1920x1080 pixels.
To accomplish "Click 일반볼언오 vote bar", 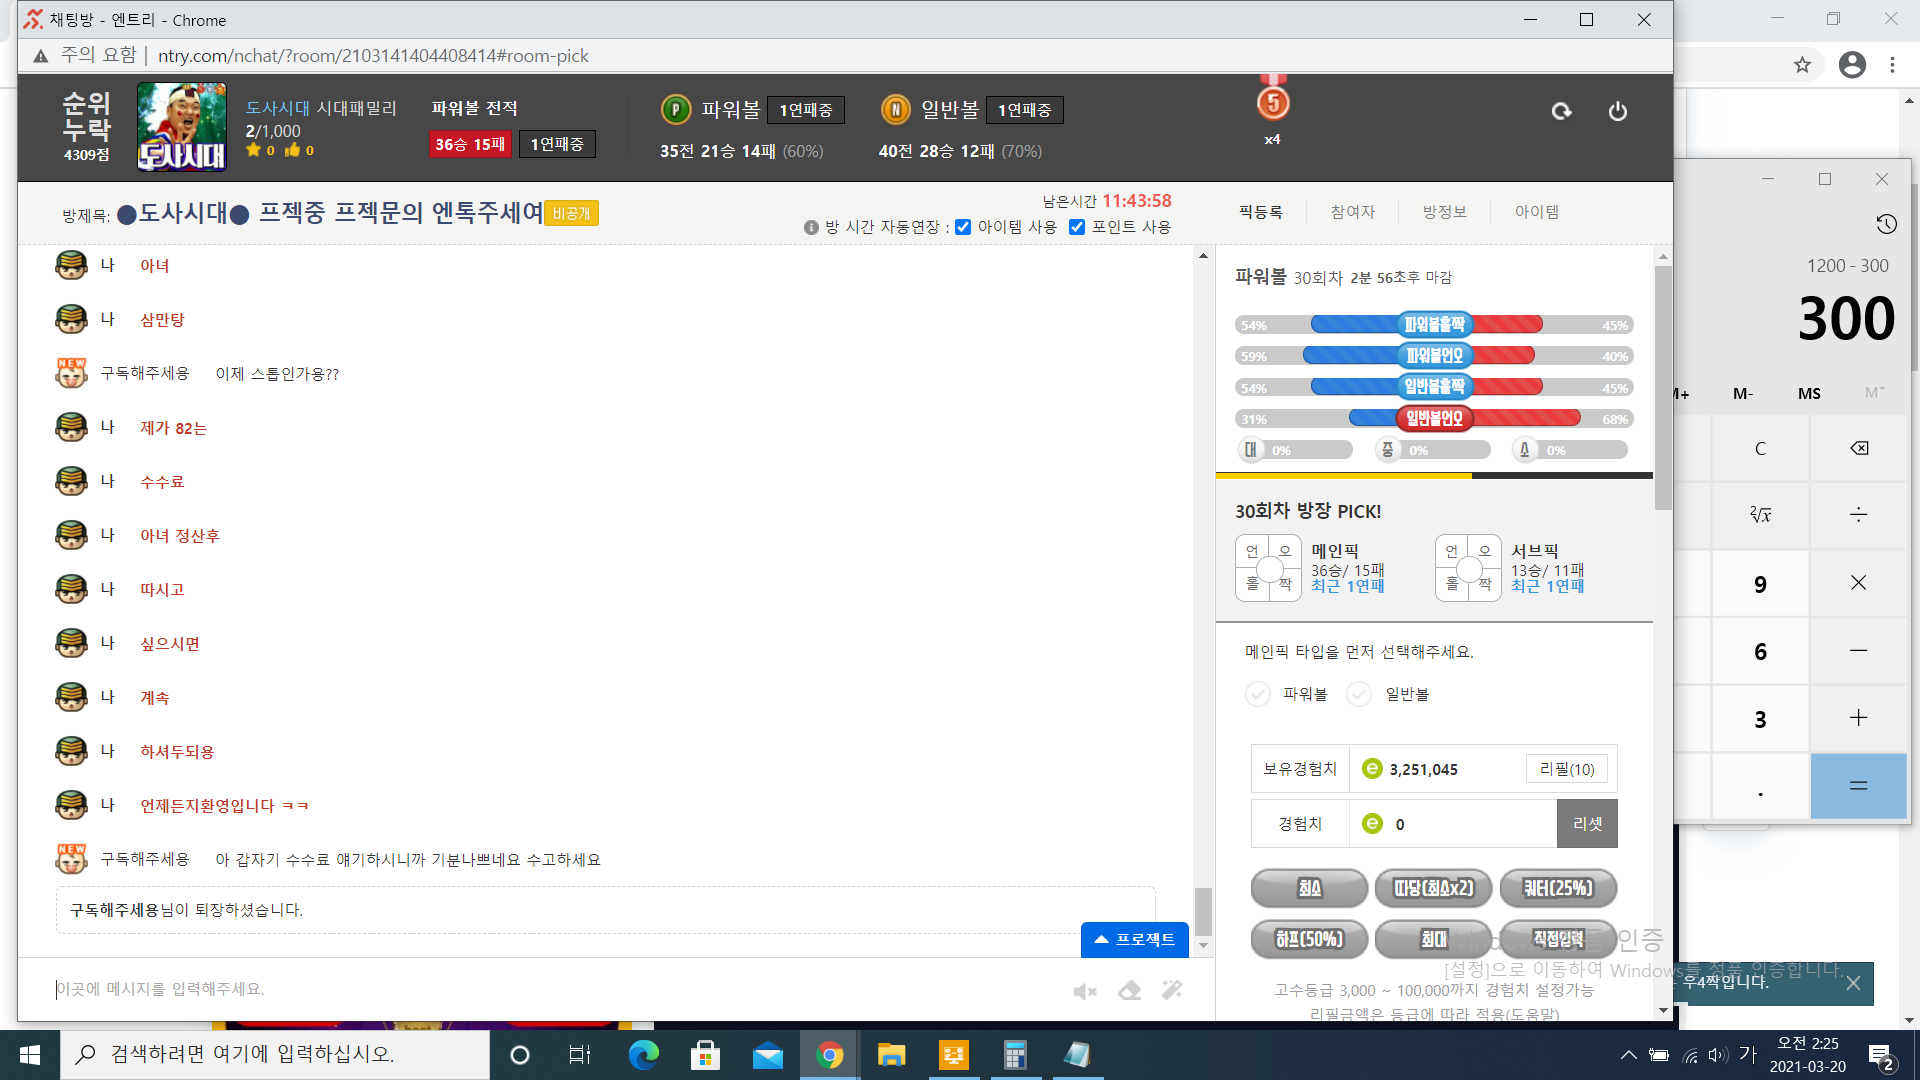I will [x=1434, y=419].
